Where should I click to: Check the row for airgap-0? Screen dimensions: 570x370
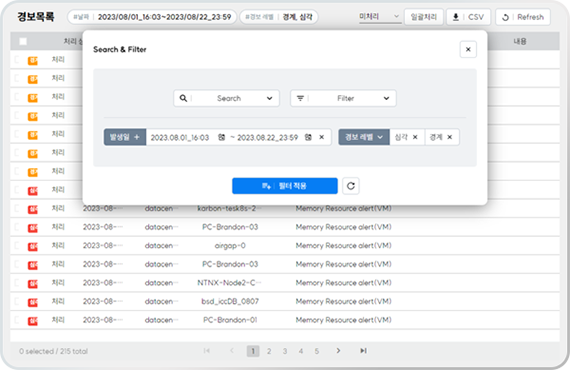(17, 245)
